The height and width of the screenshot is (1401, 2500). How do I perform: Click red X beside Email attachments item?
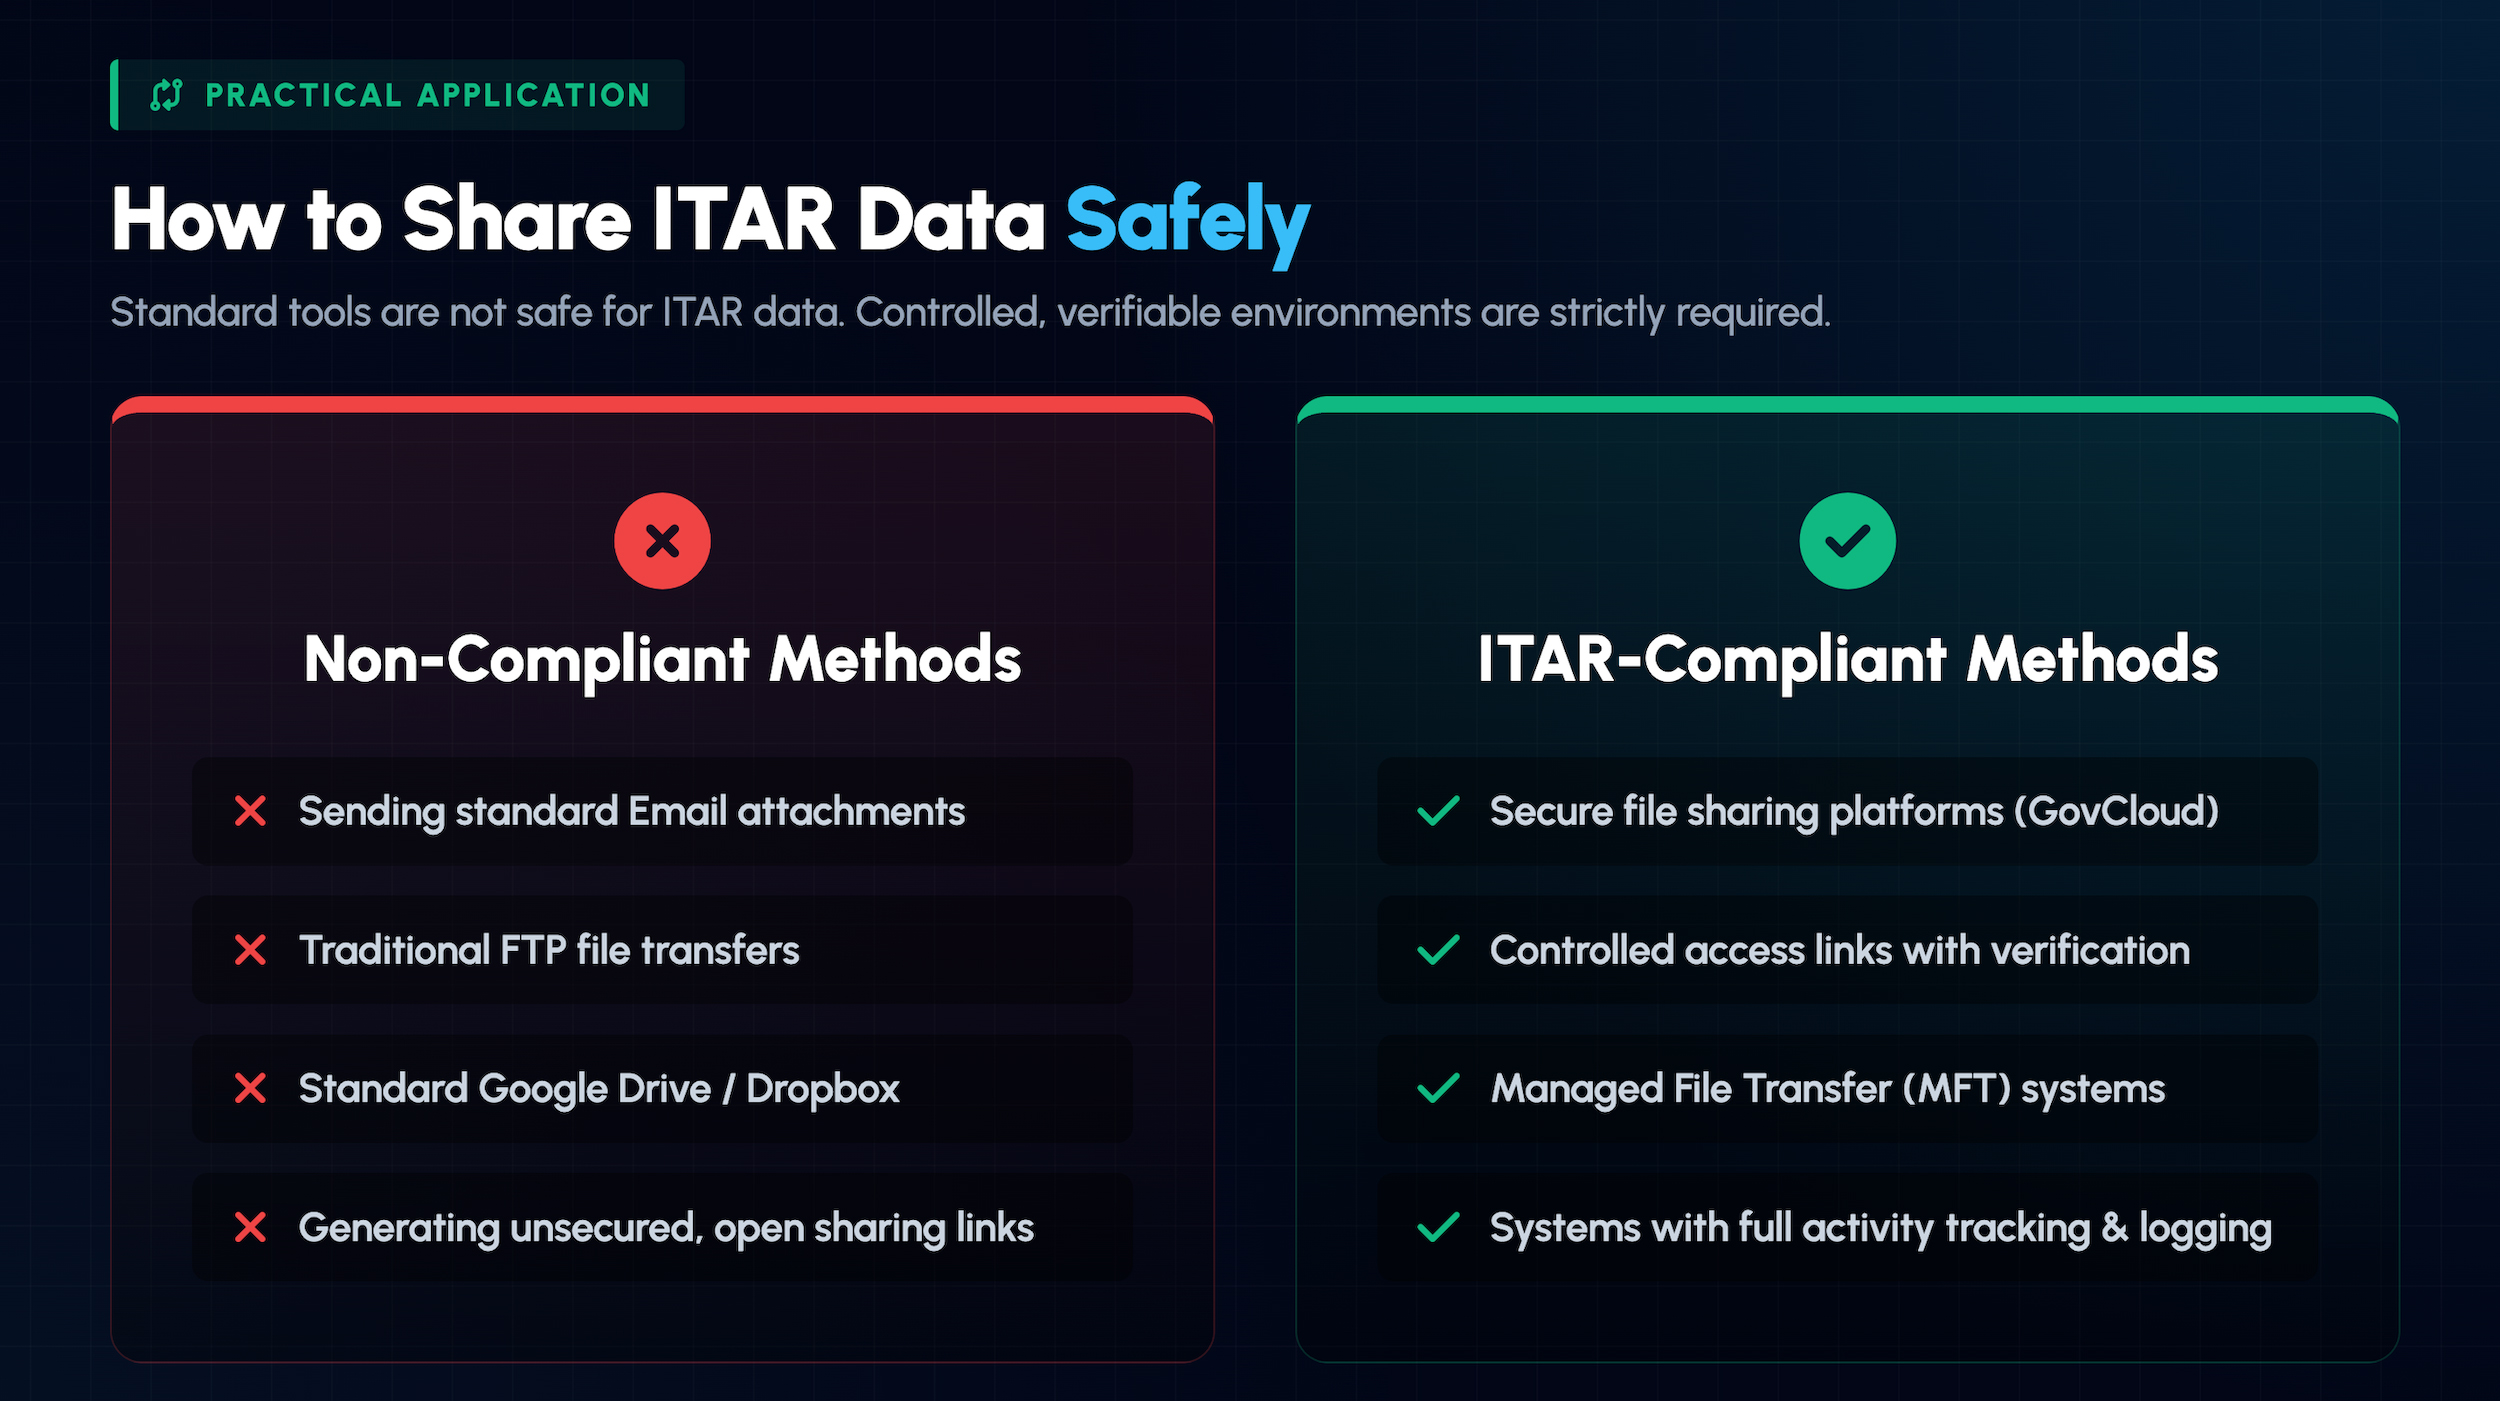click(x=250, y=811)
